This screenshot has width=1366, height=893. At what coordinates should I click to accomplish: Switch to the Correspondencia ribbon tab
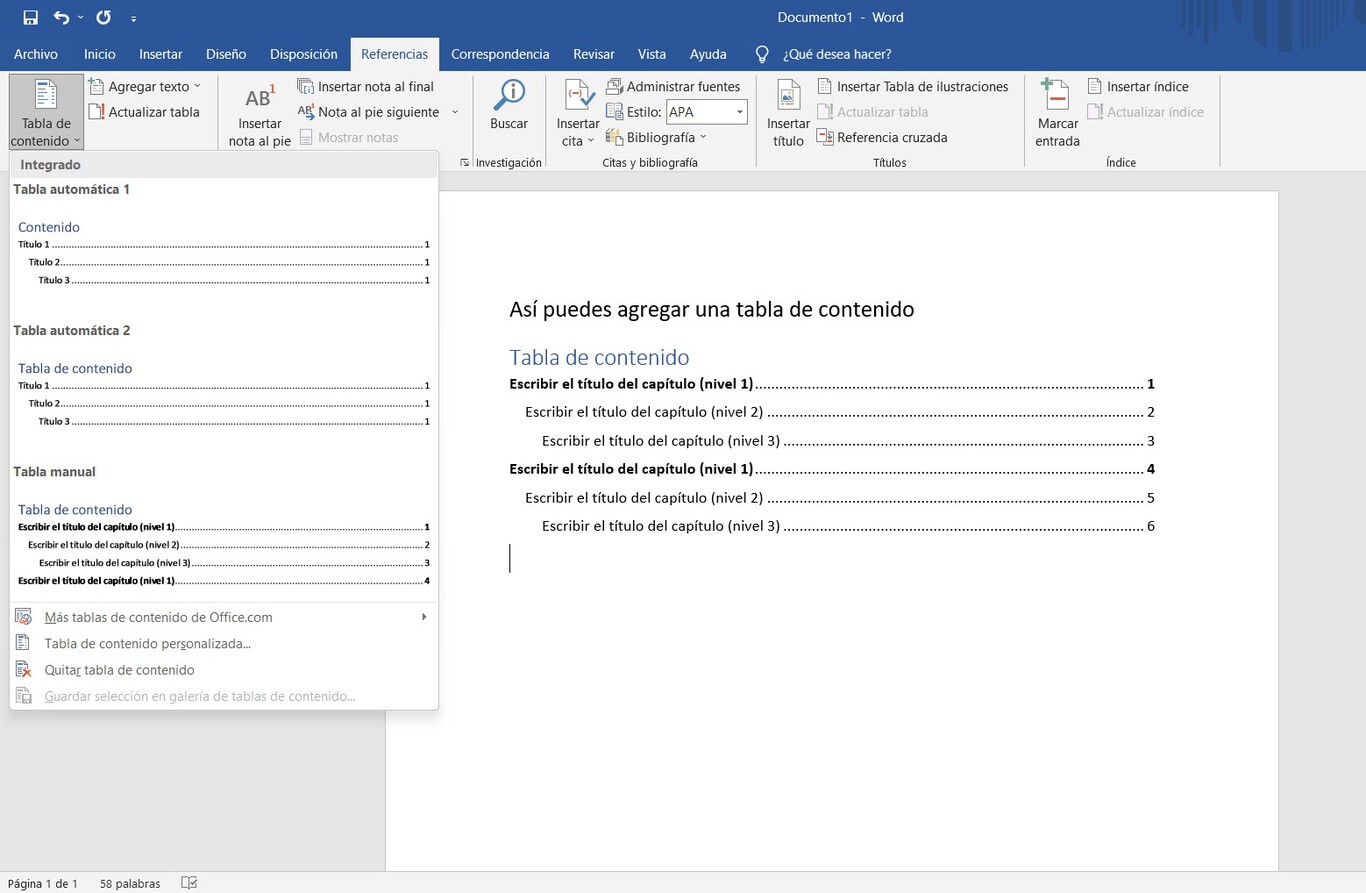pyautogui.click(x=500, y=54)
